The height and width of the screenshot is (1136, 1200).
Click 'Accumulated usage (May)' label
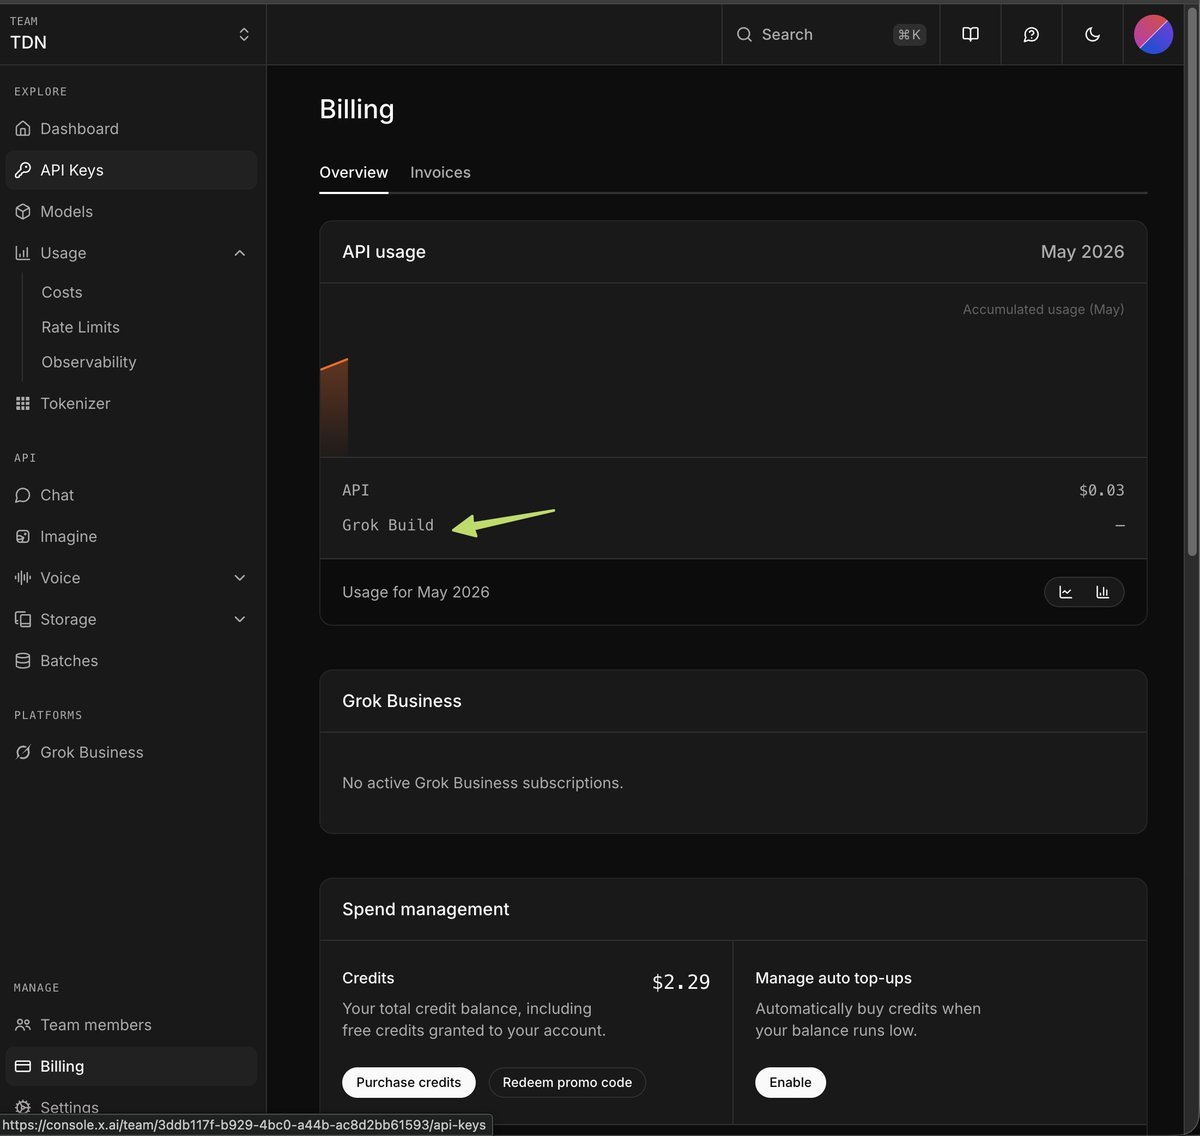1043,309
